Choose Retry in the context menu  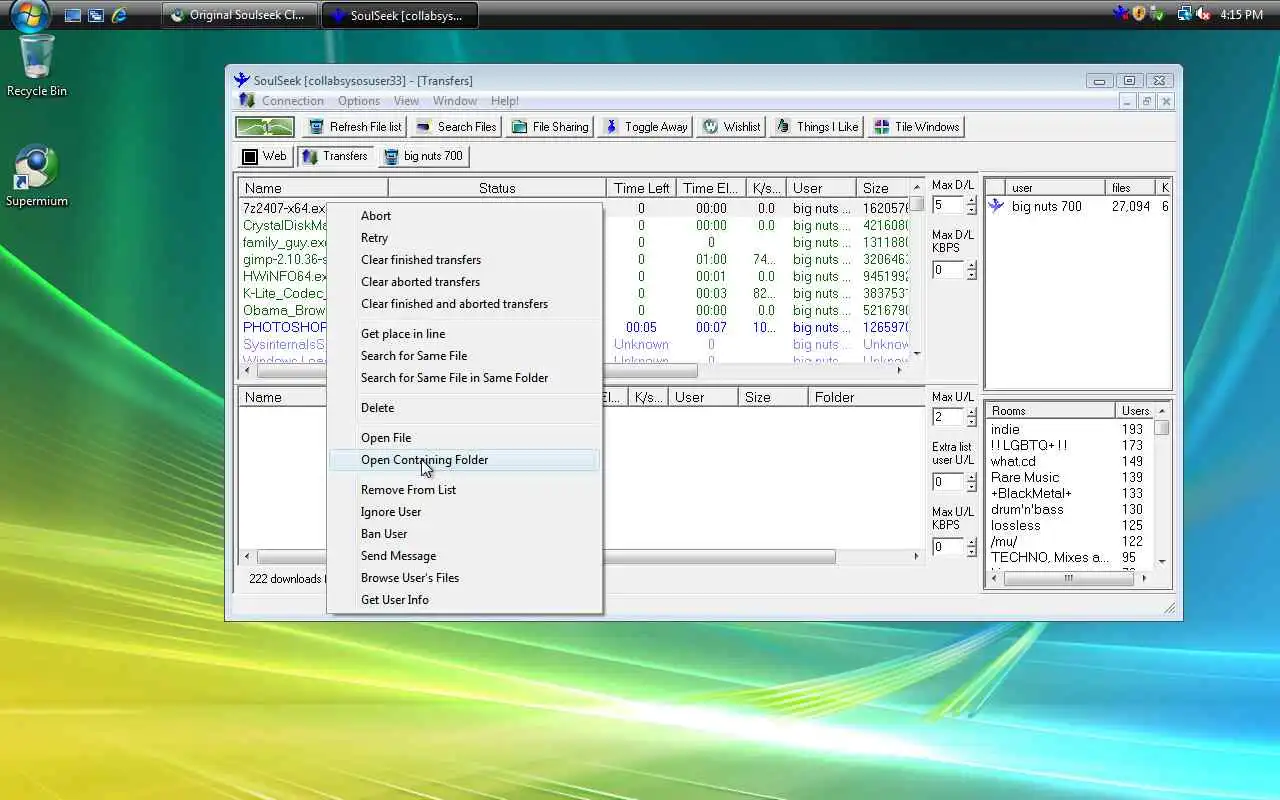click(465, 238)
